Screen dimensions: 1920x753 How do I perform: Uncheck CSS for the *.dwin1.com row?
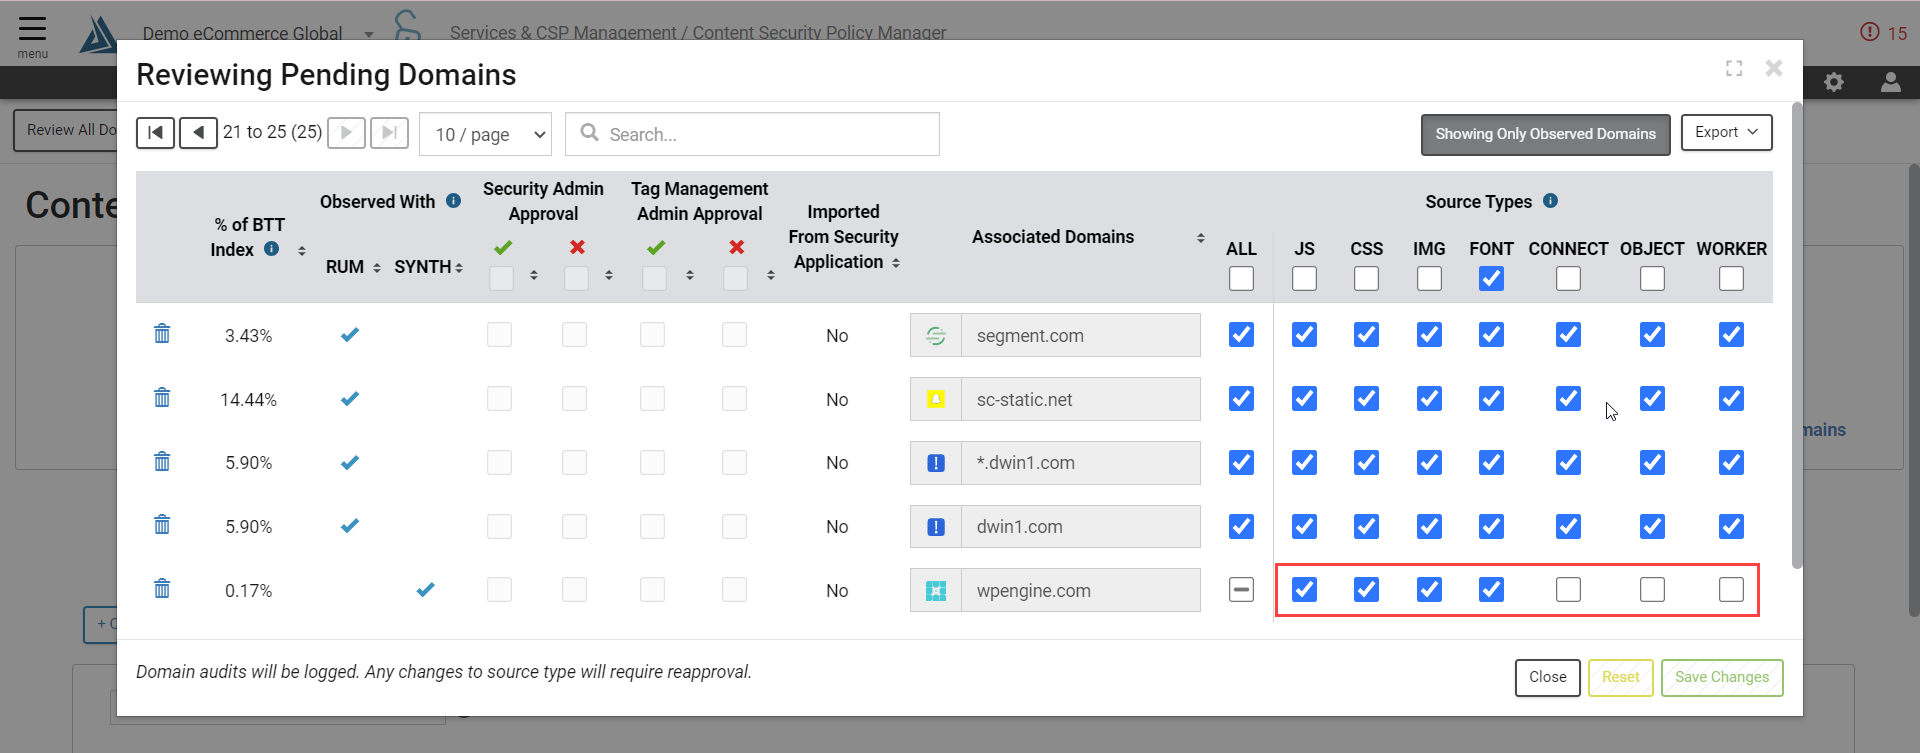pyautogui.click(x=1366, y=462)
